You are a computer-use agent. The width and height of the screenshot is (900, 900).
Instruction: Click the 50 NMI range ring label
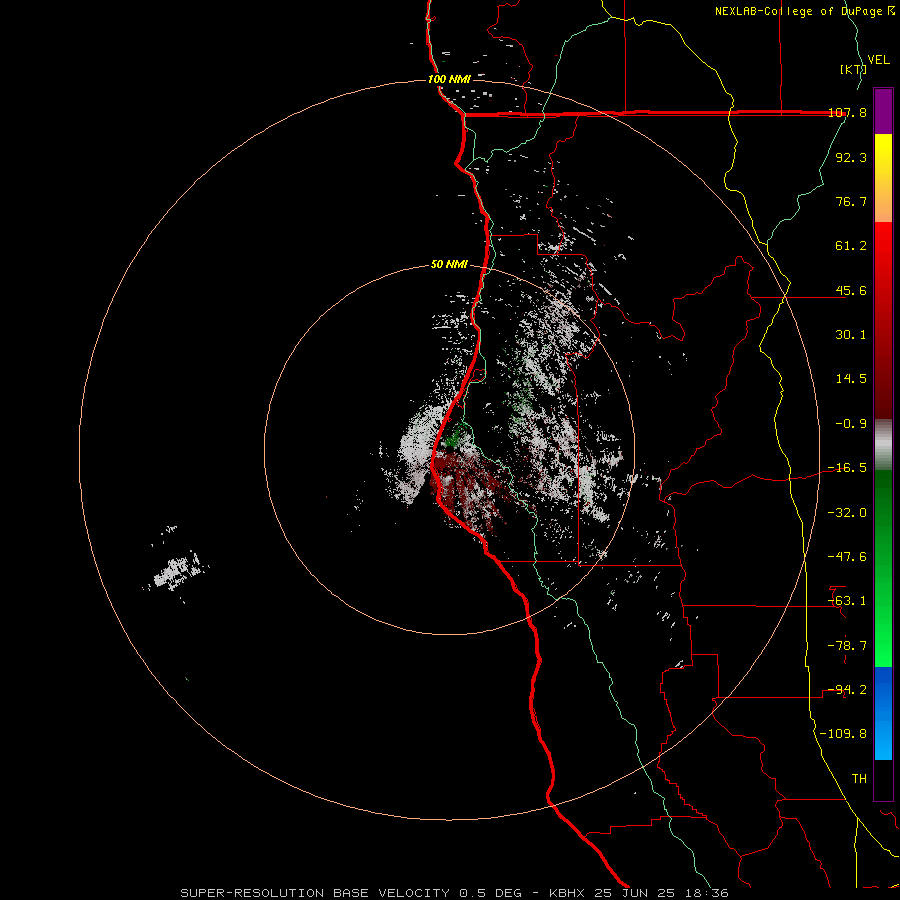coord(449,265)
